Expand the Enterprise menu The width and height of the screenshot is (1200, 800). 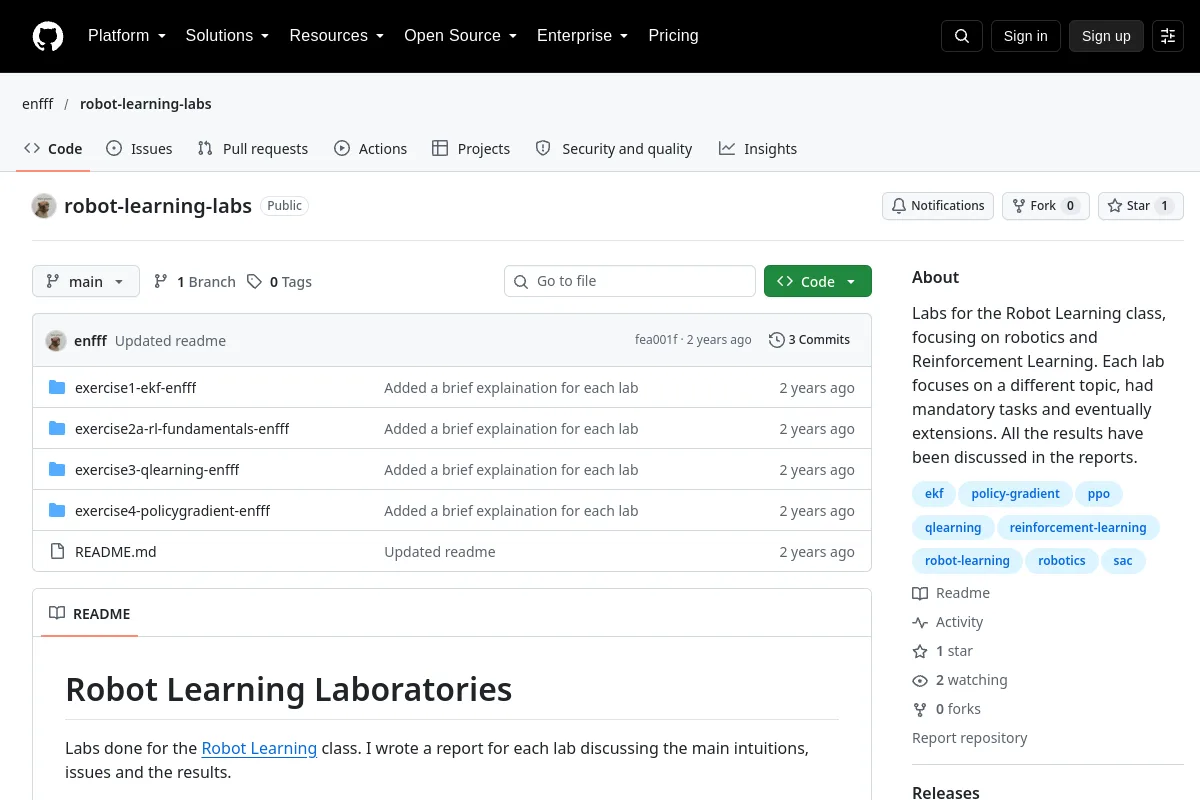click(583, 36)
